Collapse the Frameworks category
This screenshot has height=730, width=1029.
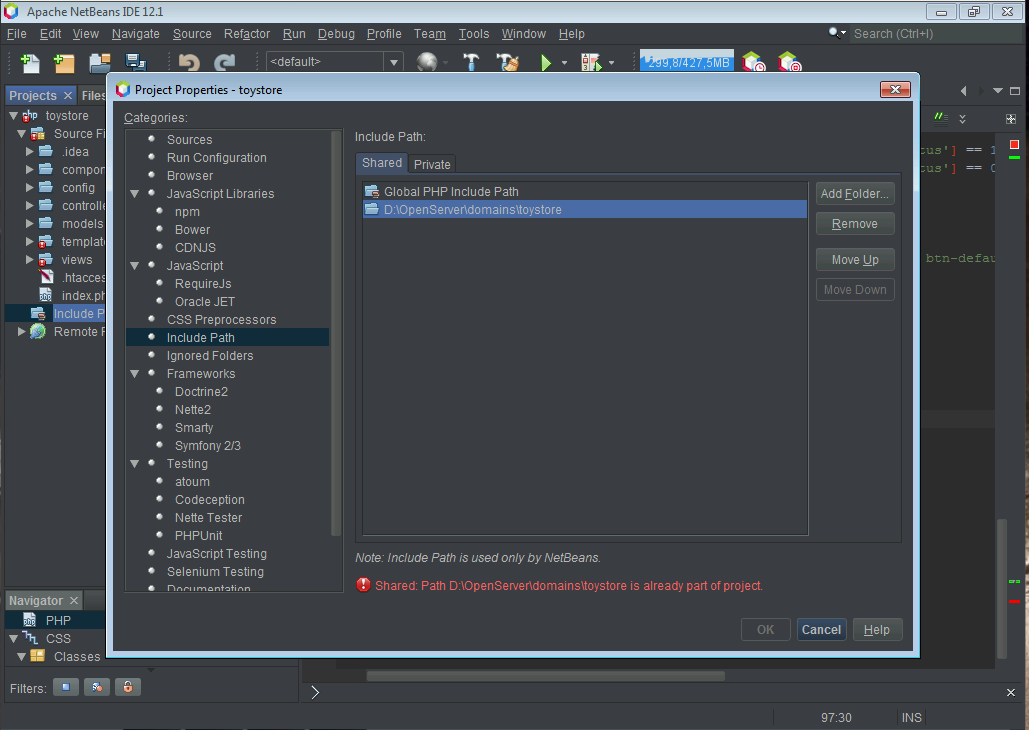coord(135,374)
